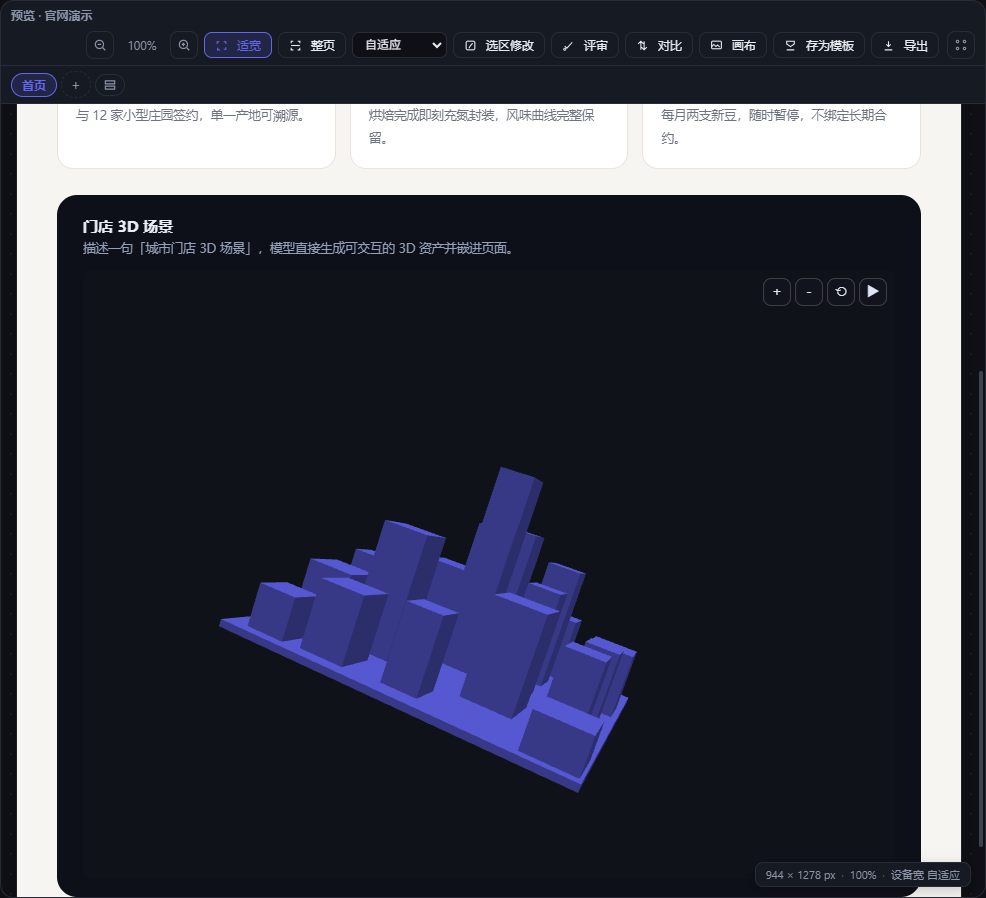Reset the 3D scene view rotation
Viewport: 986px width, 898px height.
coord(841,292)
